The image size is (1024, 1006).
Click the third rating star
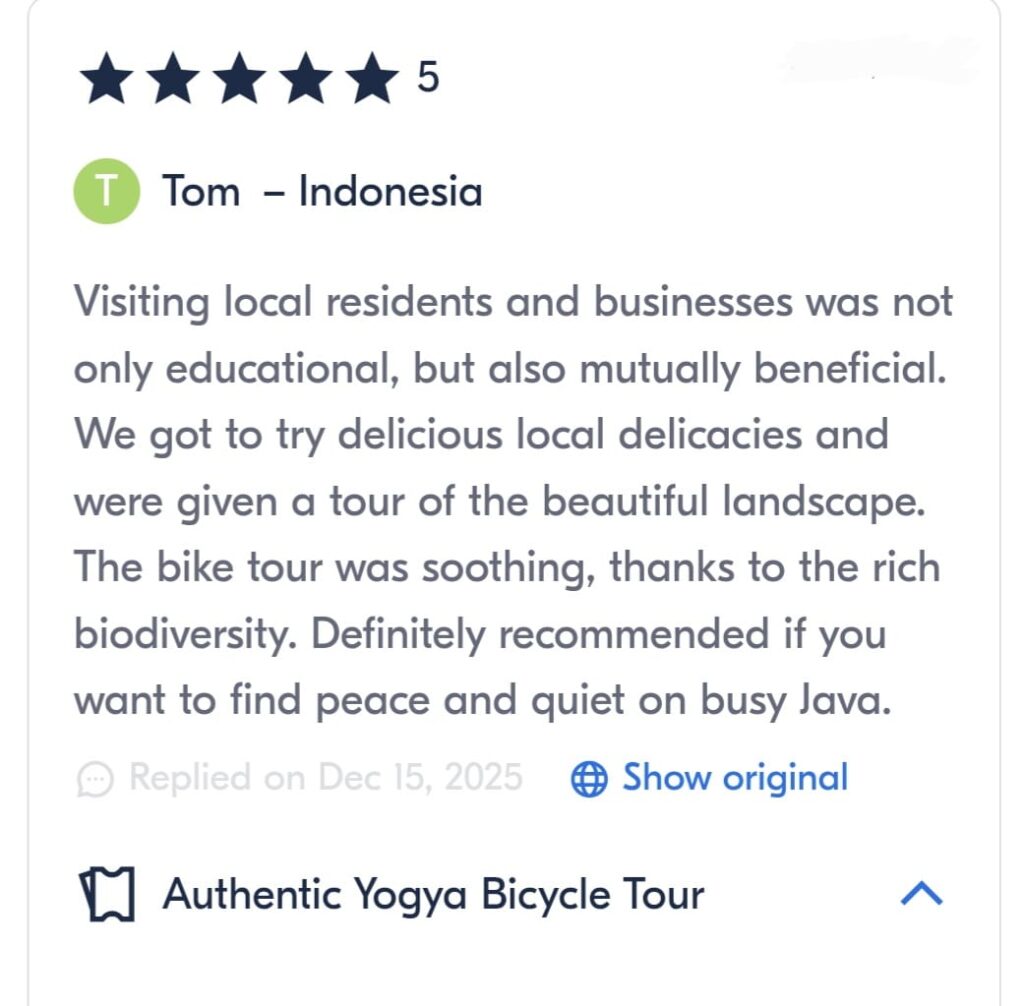241,80
